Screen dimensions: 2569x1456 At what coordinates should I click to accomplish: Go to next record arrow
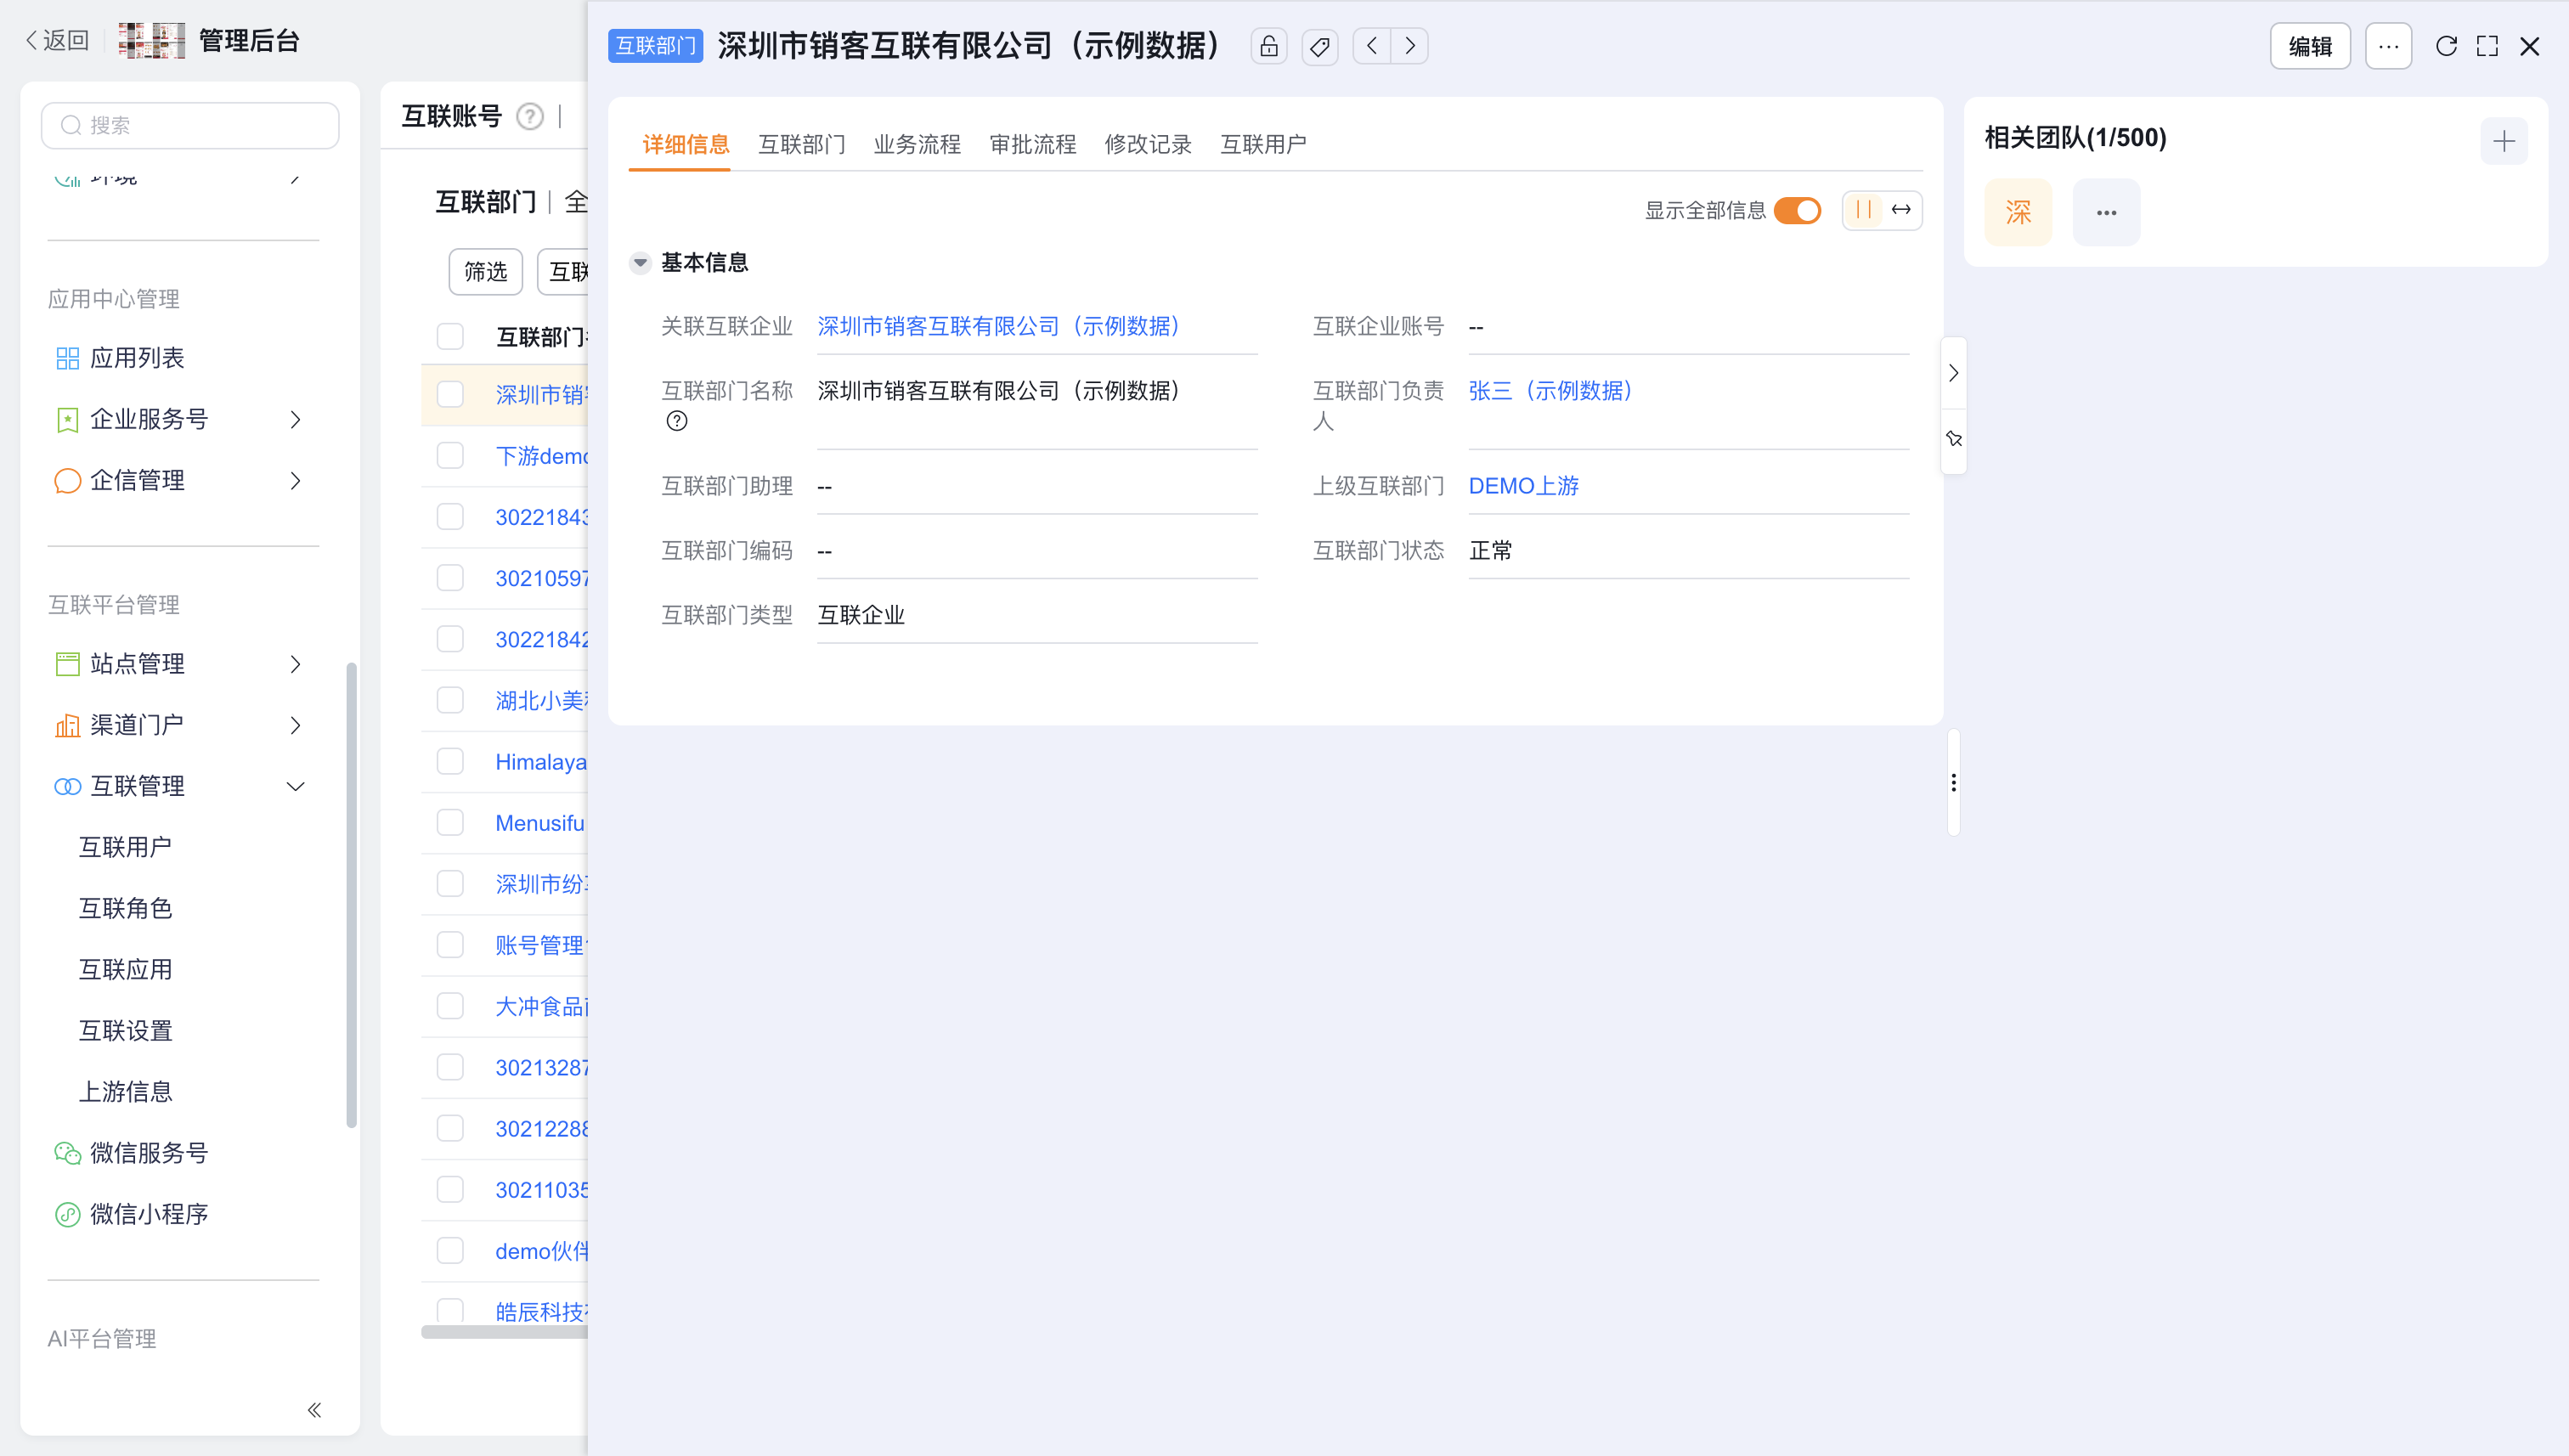tap(1410, 46)
